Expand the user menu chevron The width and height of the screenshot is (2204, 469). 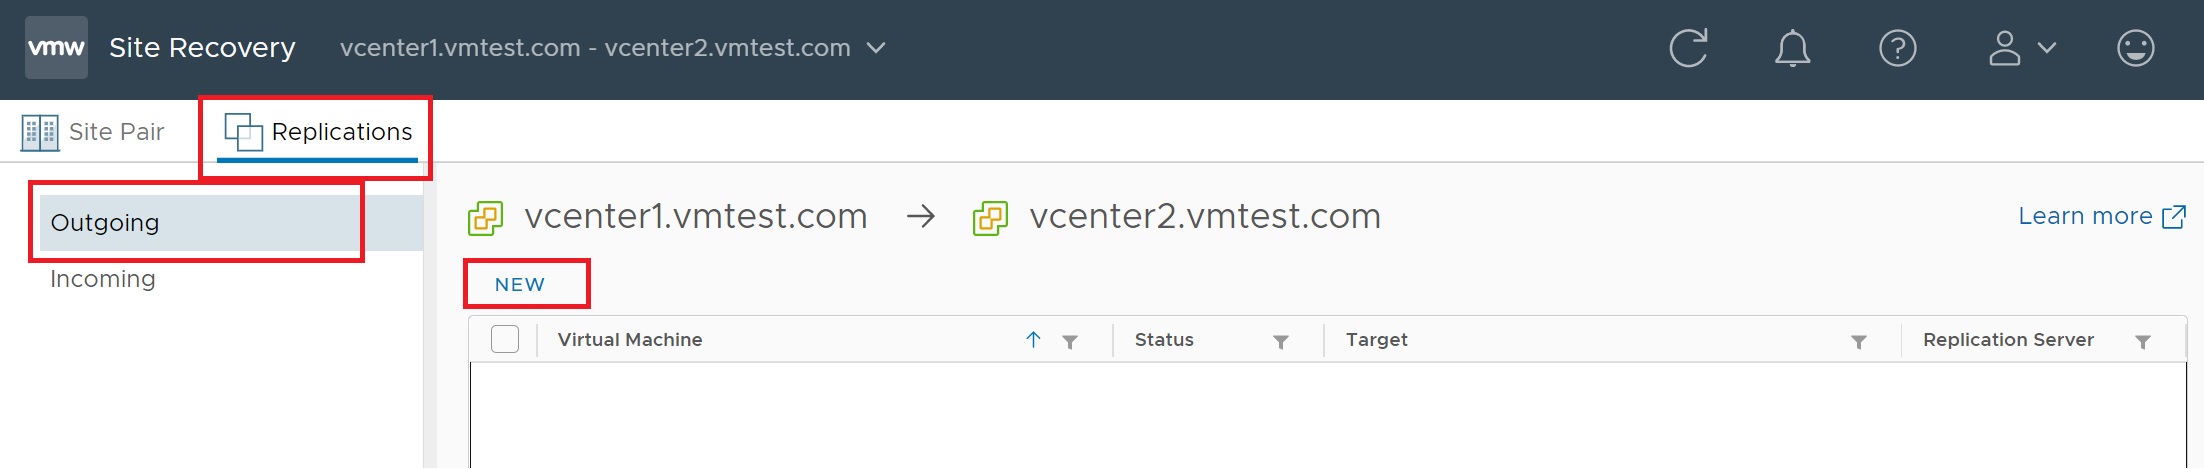2047,48
